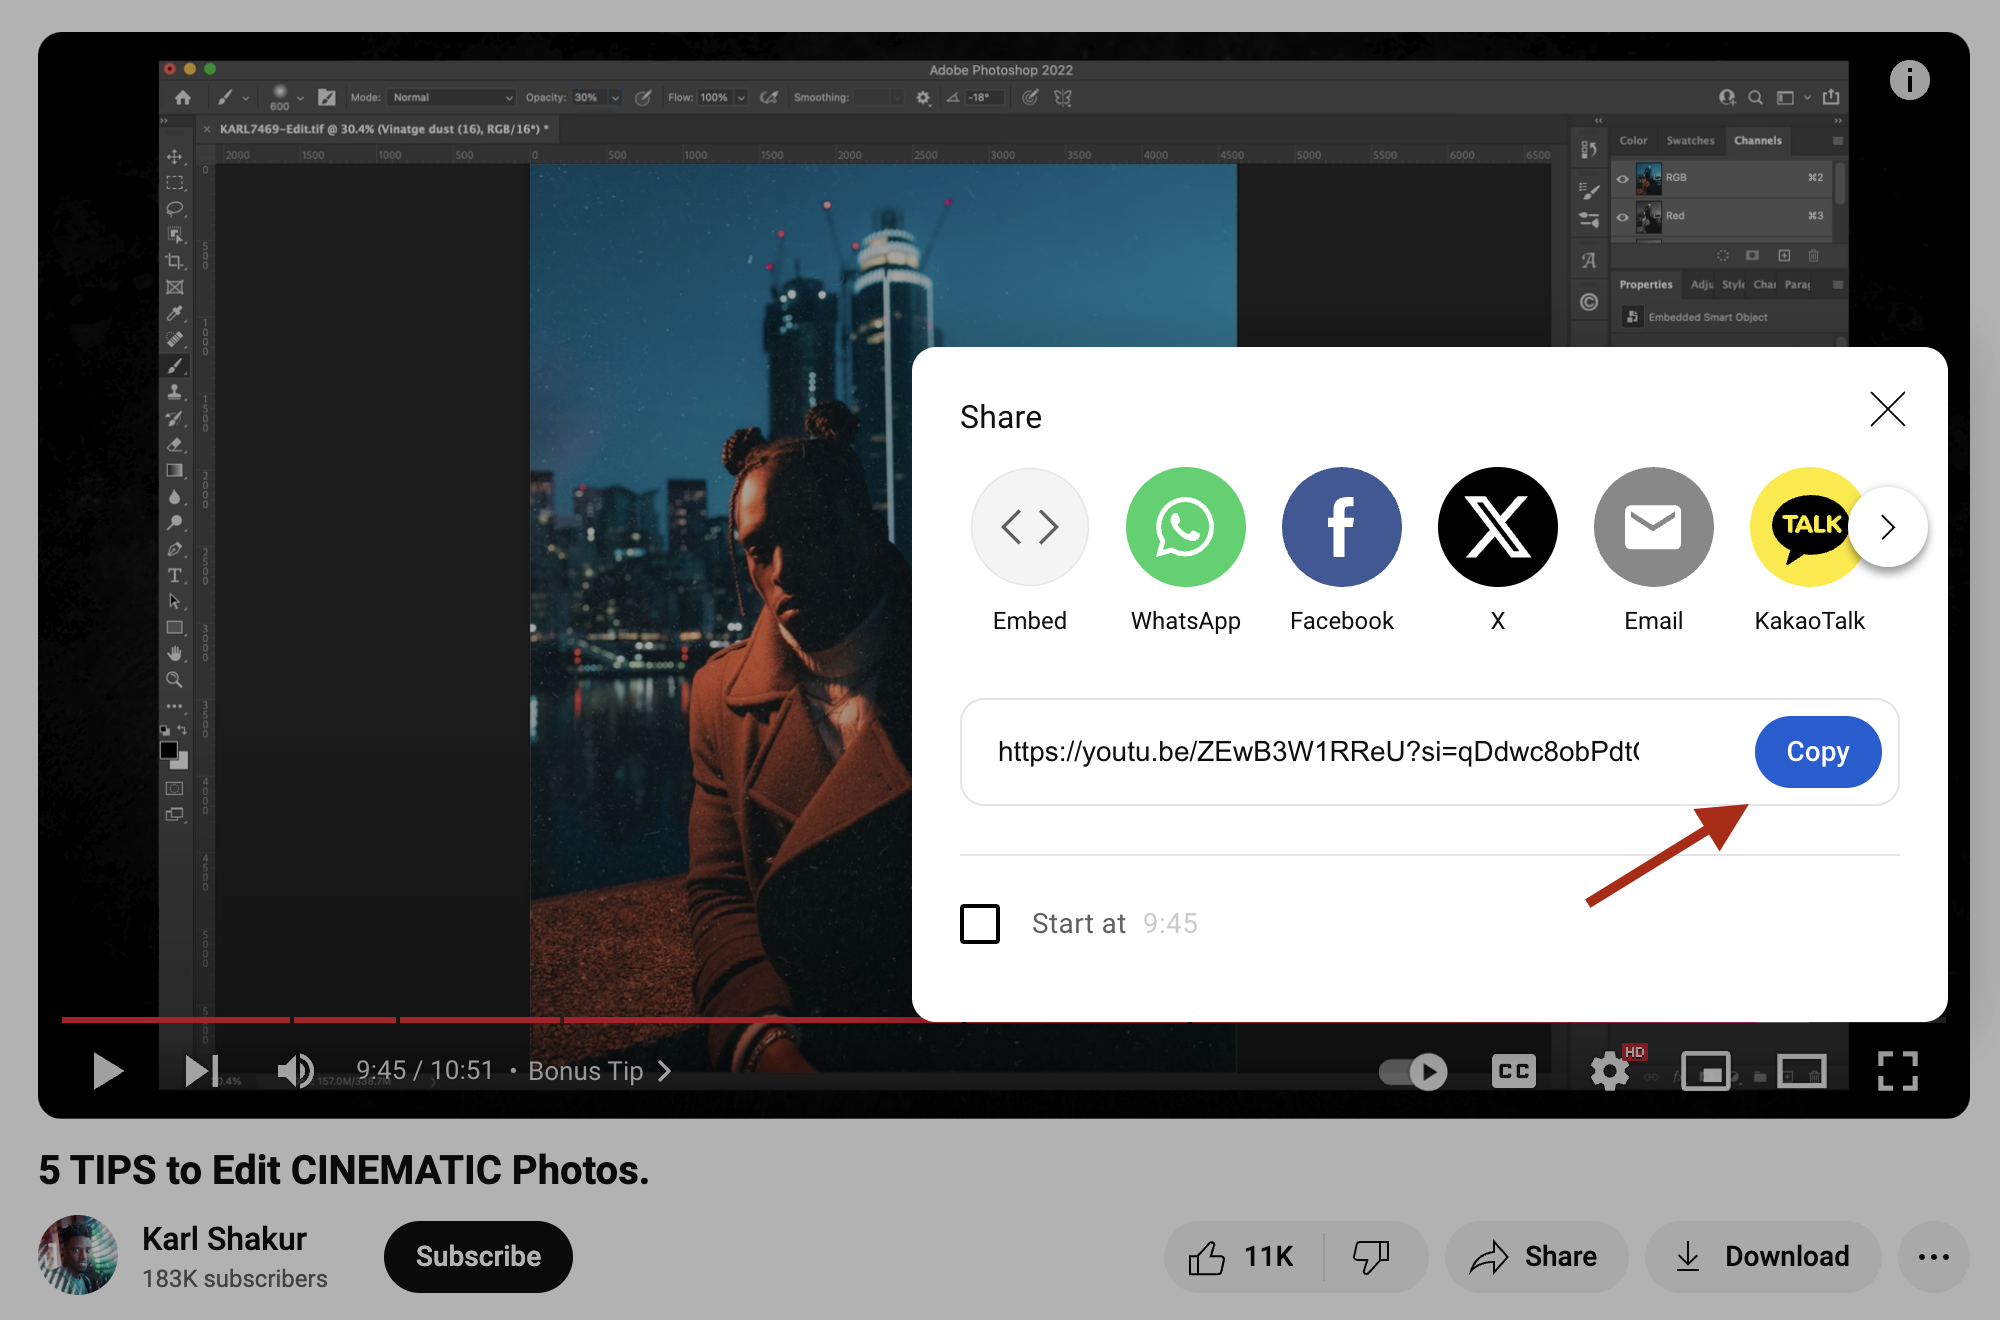Select the Move tool in Photoshop

tap(175, 157)
